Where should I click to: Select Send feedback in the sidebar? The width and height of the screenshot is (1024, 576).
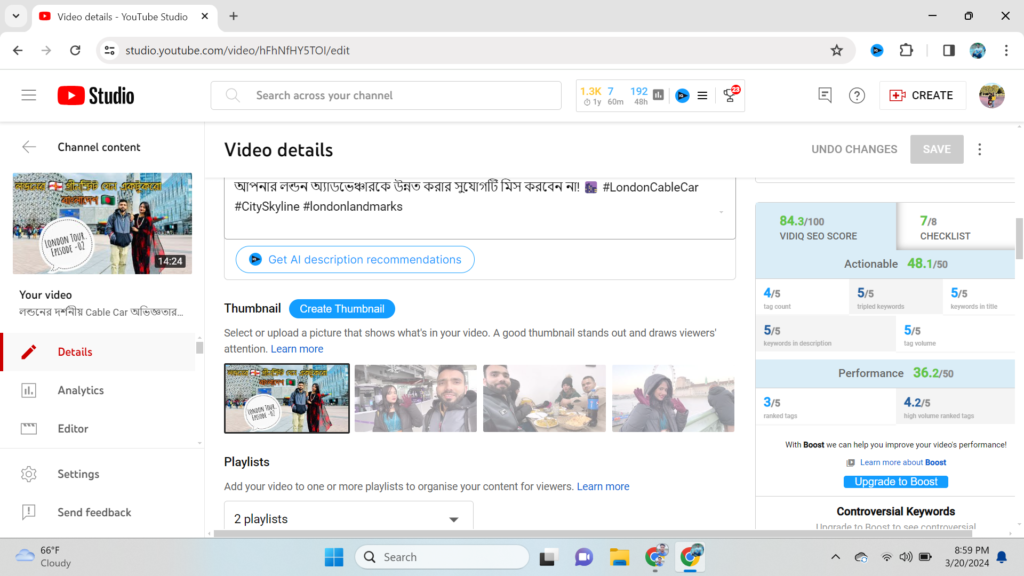[94, 512]
